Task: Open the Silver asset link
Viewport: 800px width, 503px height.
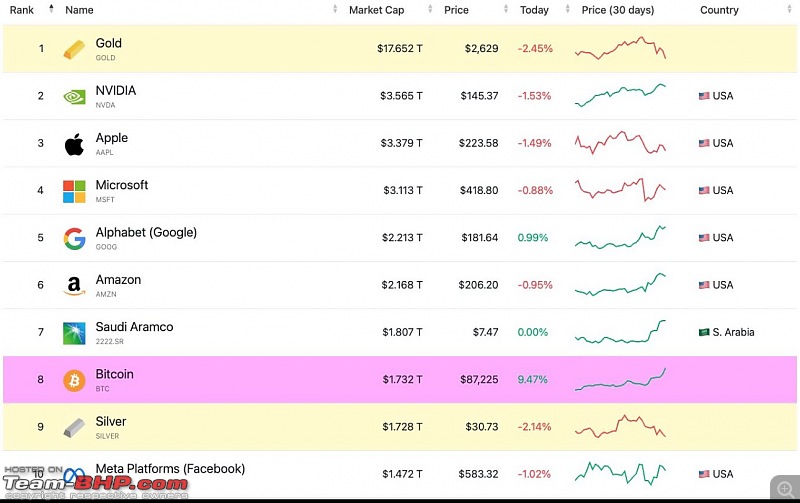Action: (111, 422)
